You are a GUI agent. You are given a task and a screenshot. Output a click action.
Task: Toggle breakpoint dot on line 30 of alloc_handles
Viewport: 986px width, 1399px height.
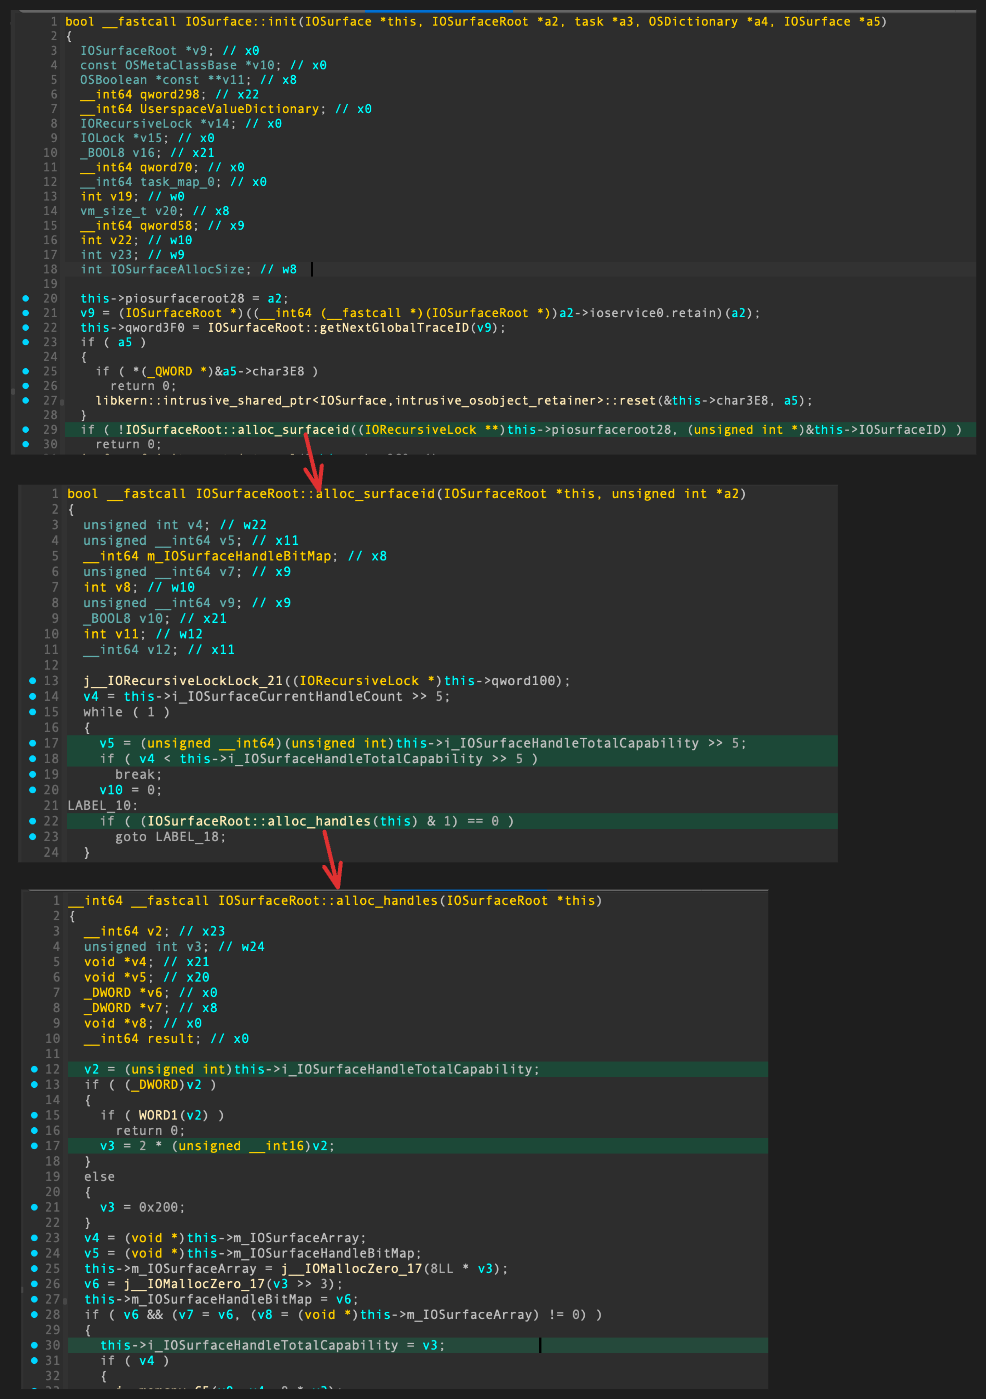pos(34,1345)
